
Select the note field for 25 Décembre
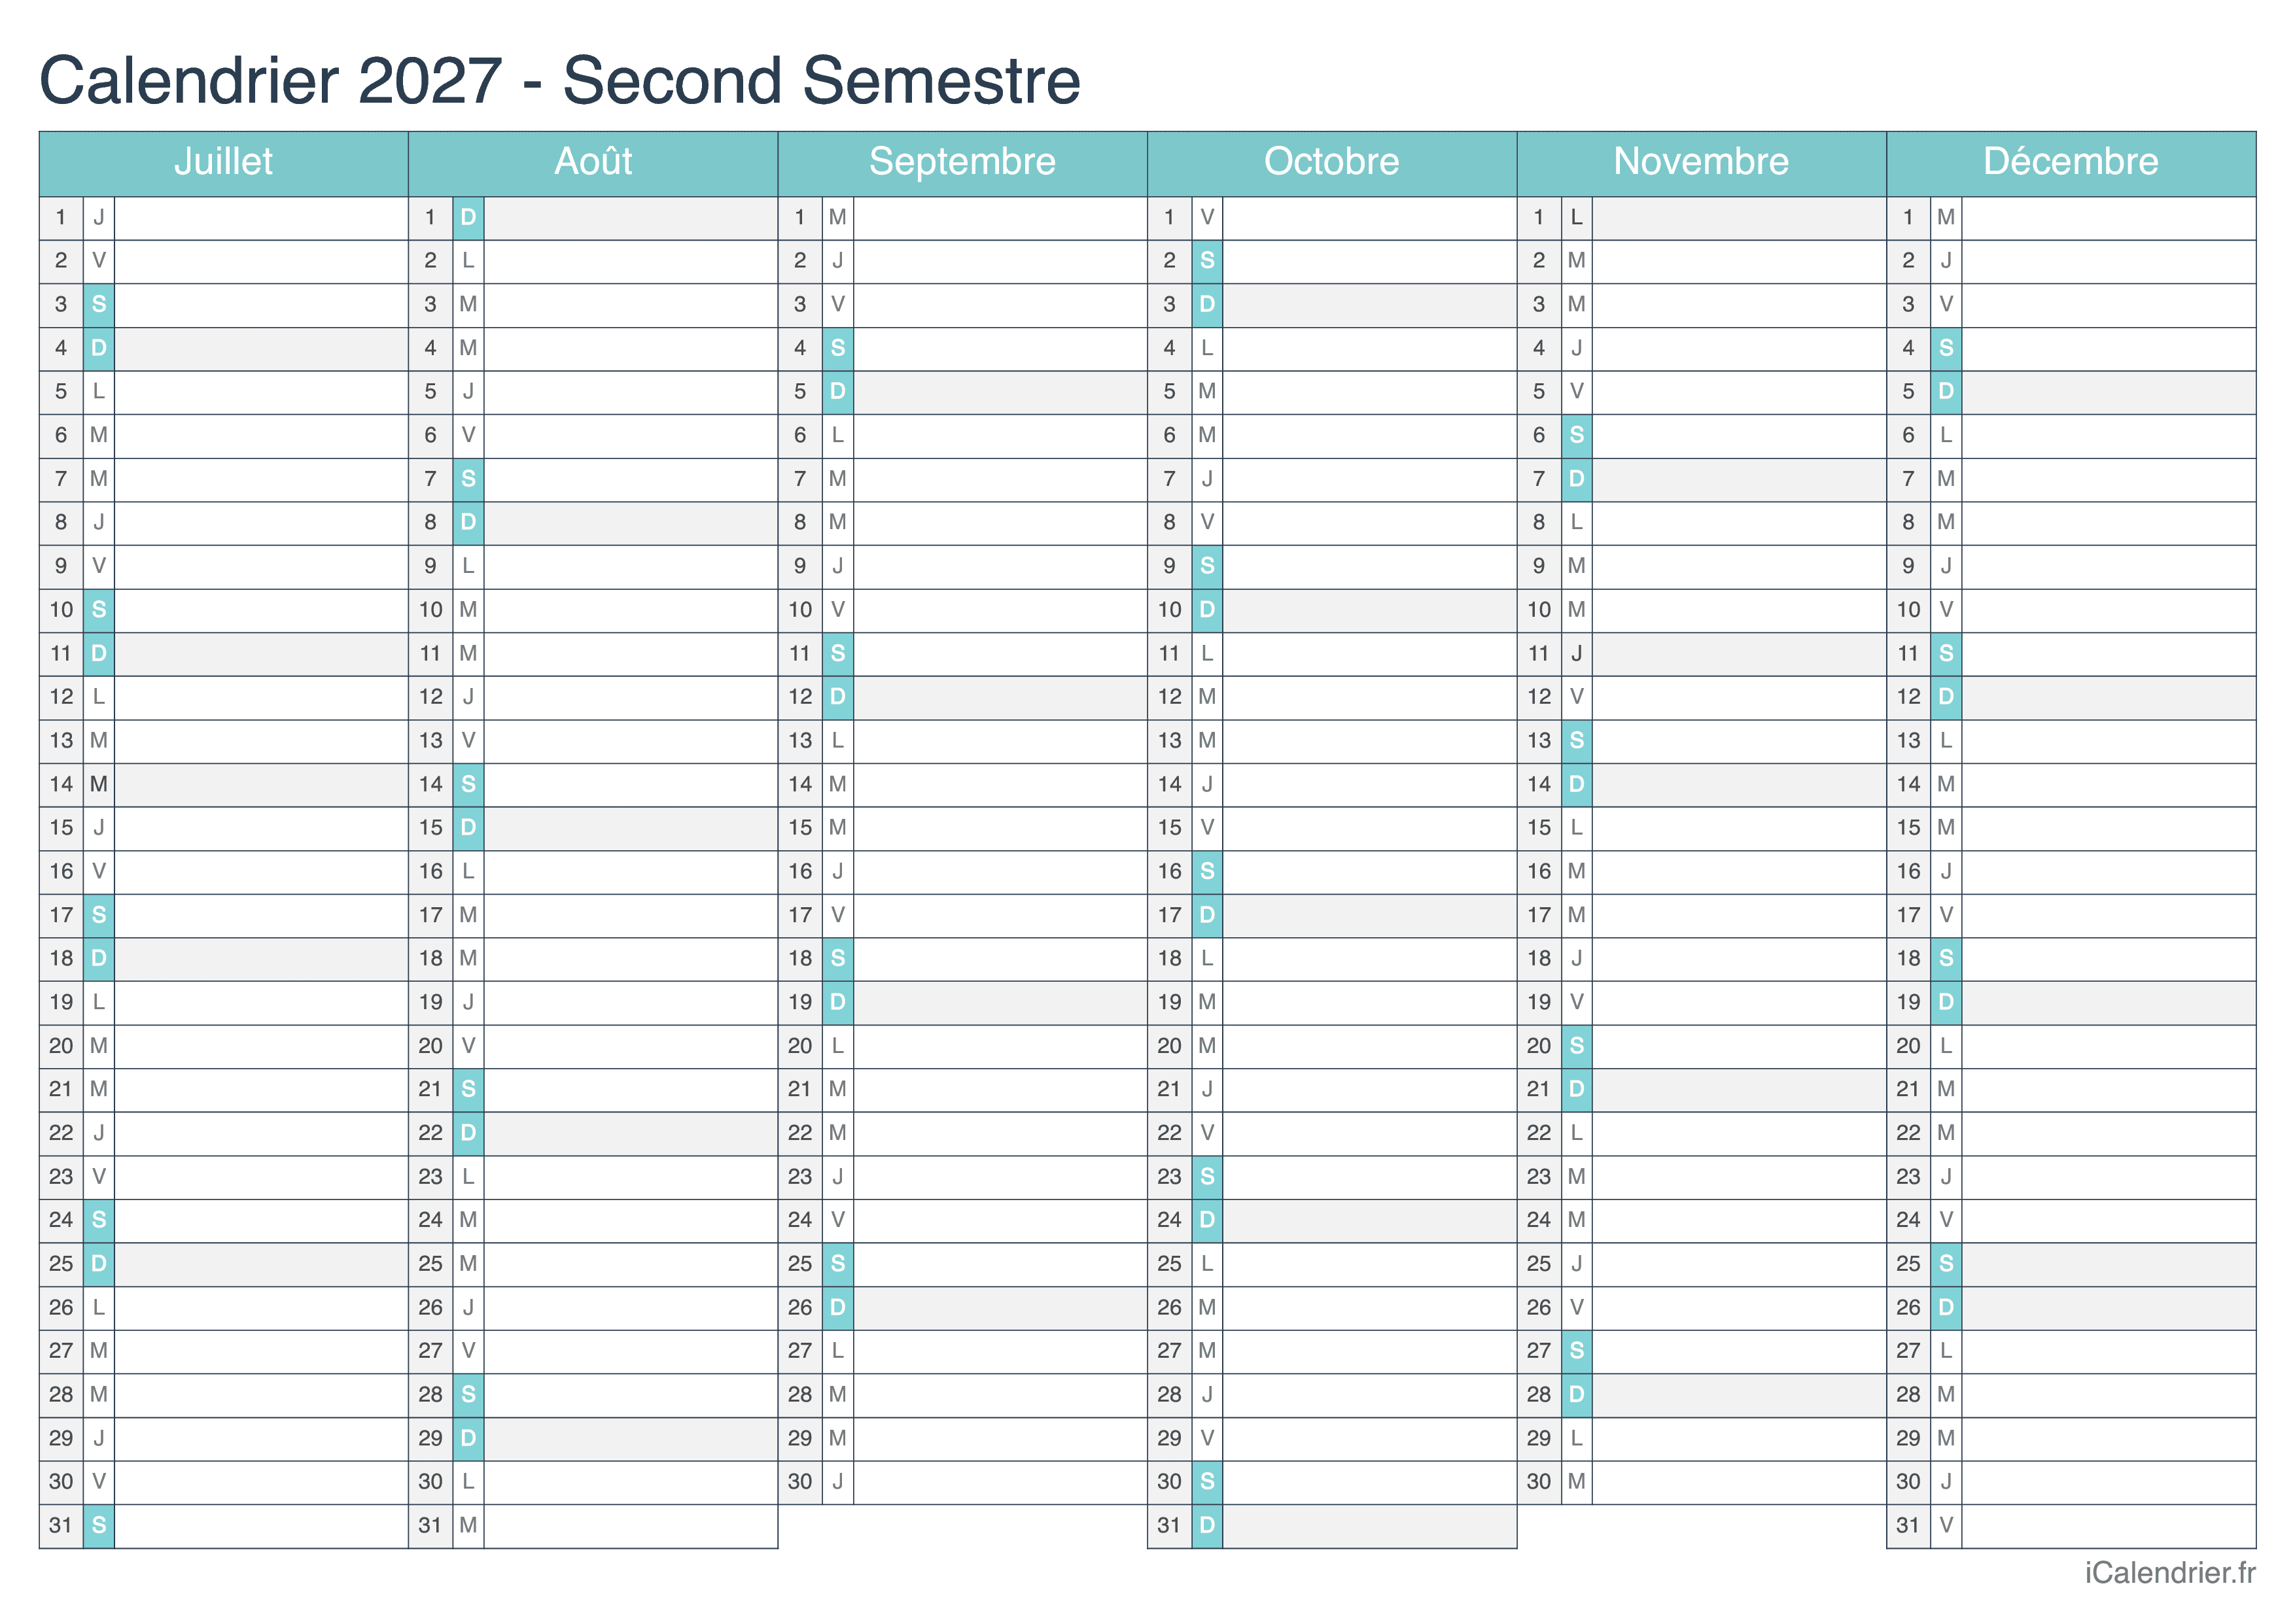pyautogui.click(x=2107, y=1264)
